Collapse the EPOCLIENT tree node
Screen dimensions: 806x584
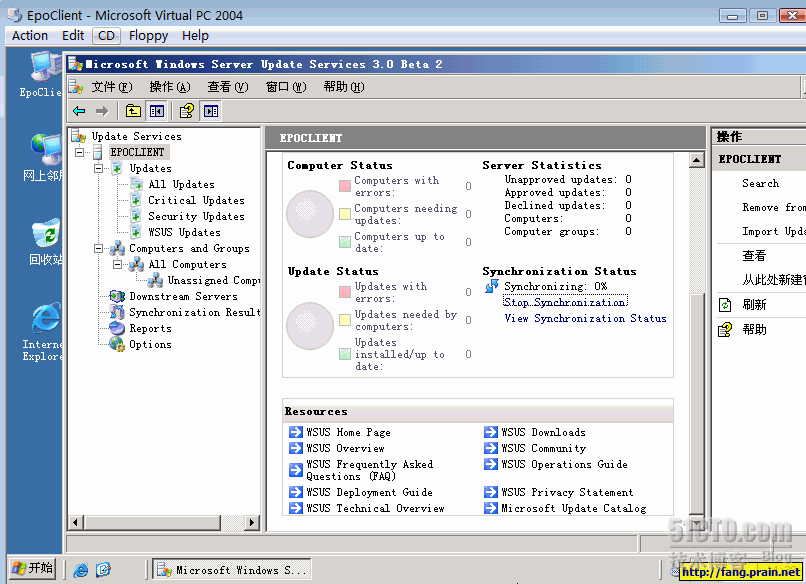pos(79,152)
